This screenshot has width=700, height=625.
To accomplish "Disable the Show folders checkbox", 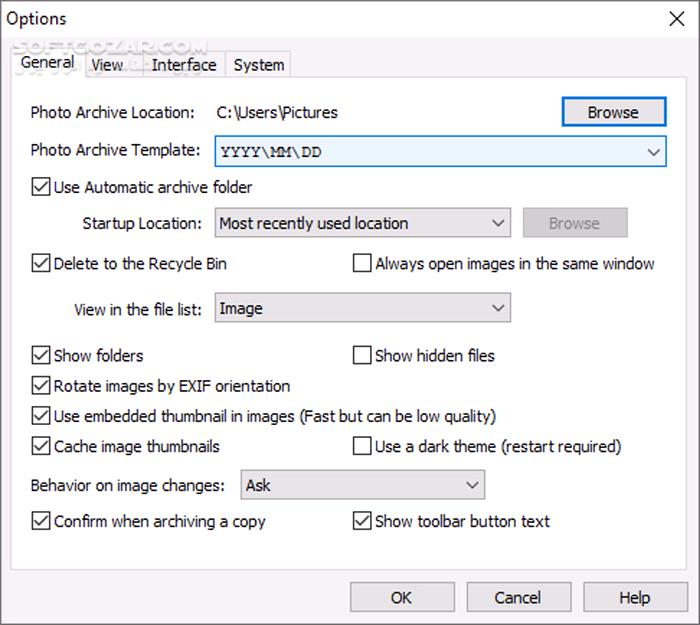I will pyautogui.click(x=42, y=355).
